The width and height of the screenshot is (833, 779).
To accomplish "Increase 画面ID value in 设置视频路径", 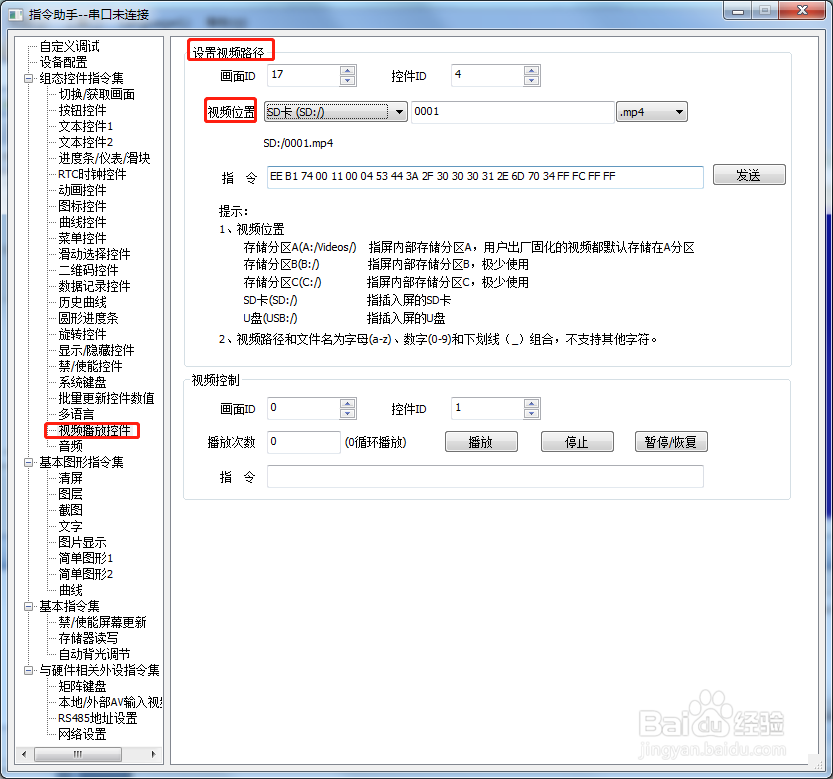I will pos(347,71).
